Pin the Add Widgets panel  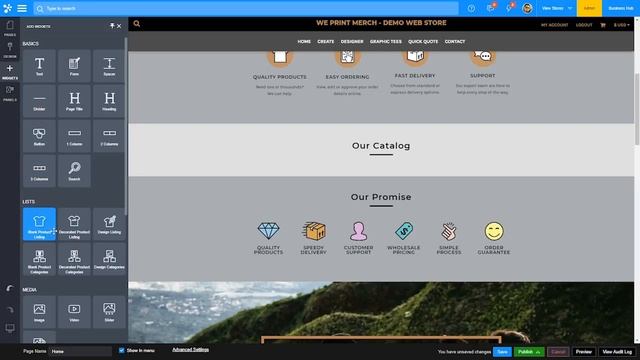coord(112,26)
